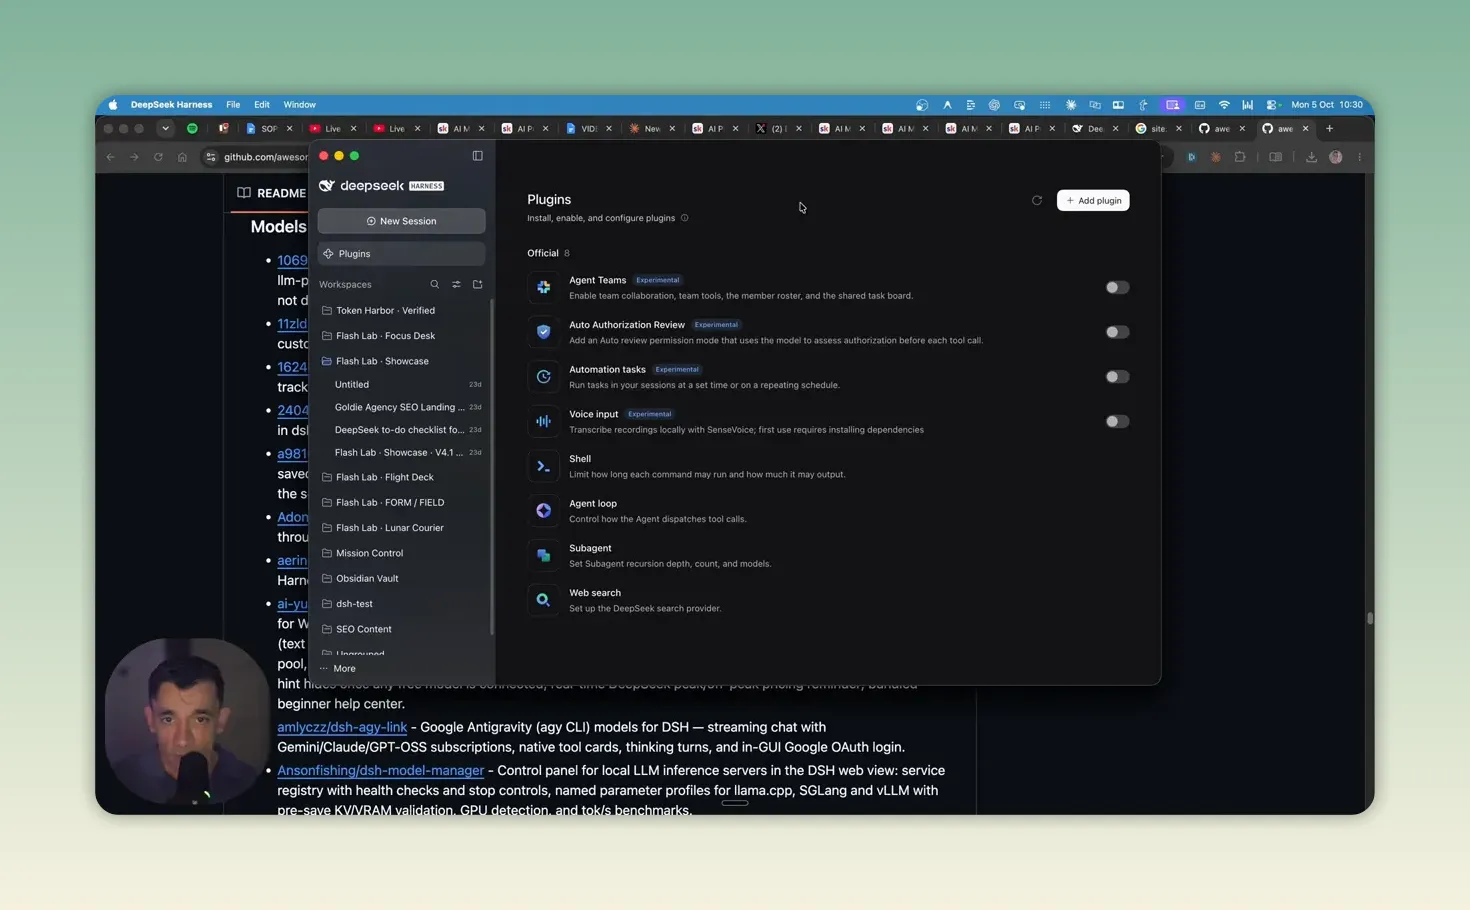Click the Subagent plugin icon

point(543,555)
